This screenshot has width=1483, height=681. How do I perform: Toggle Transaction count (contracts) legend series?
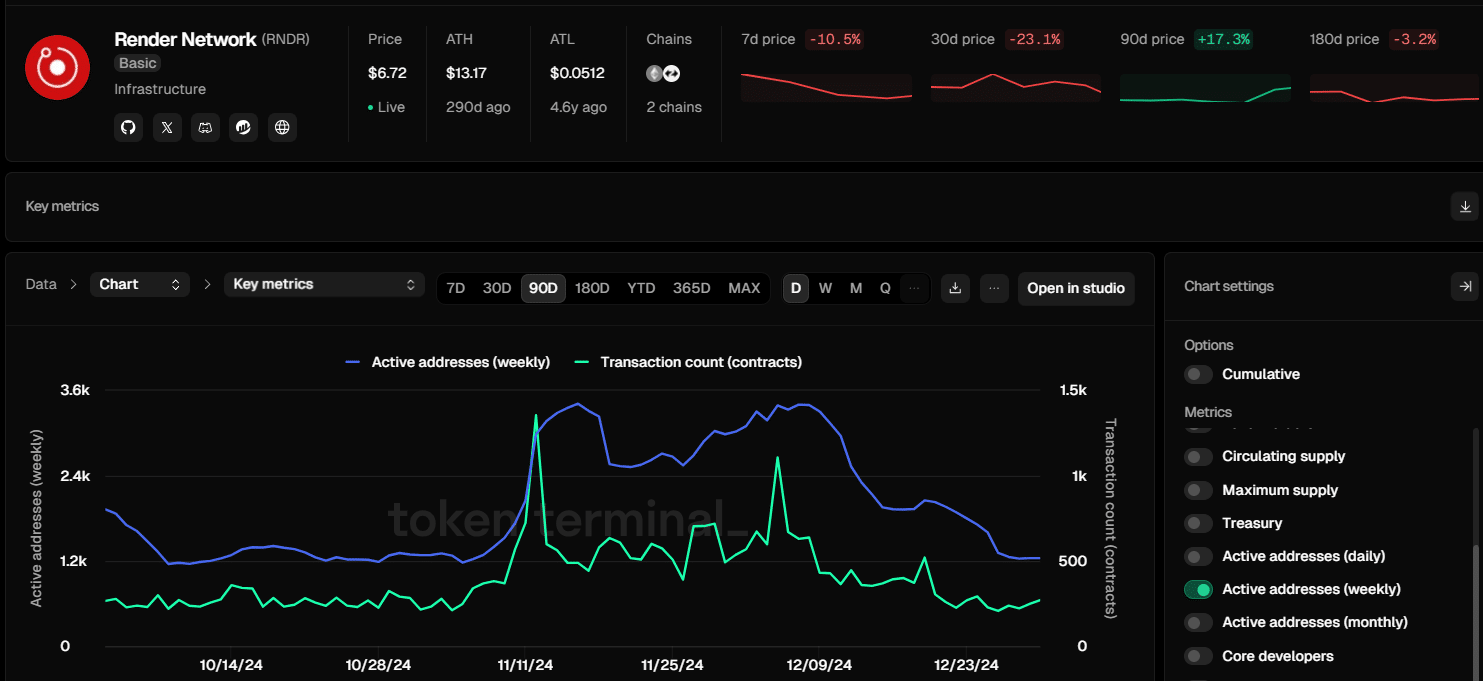(x=688, y=362)
